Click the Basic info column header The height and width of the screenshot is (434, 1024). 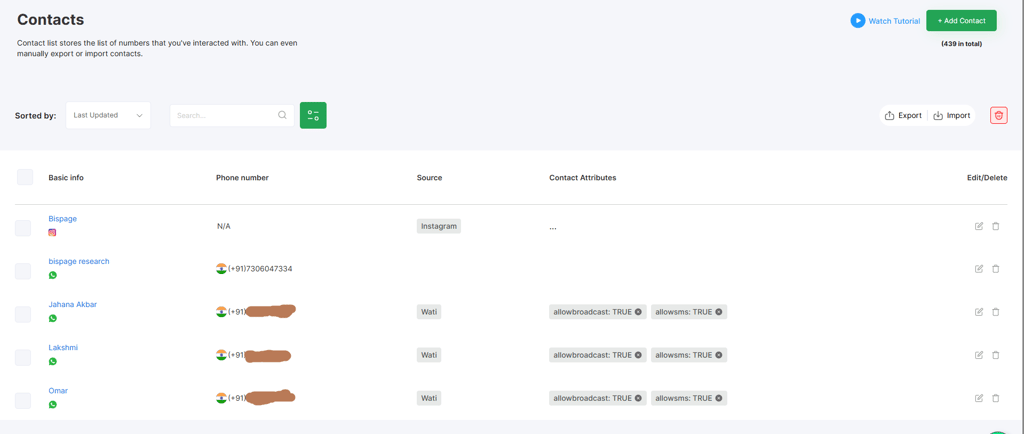coord(66,178)
